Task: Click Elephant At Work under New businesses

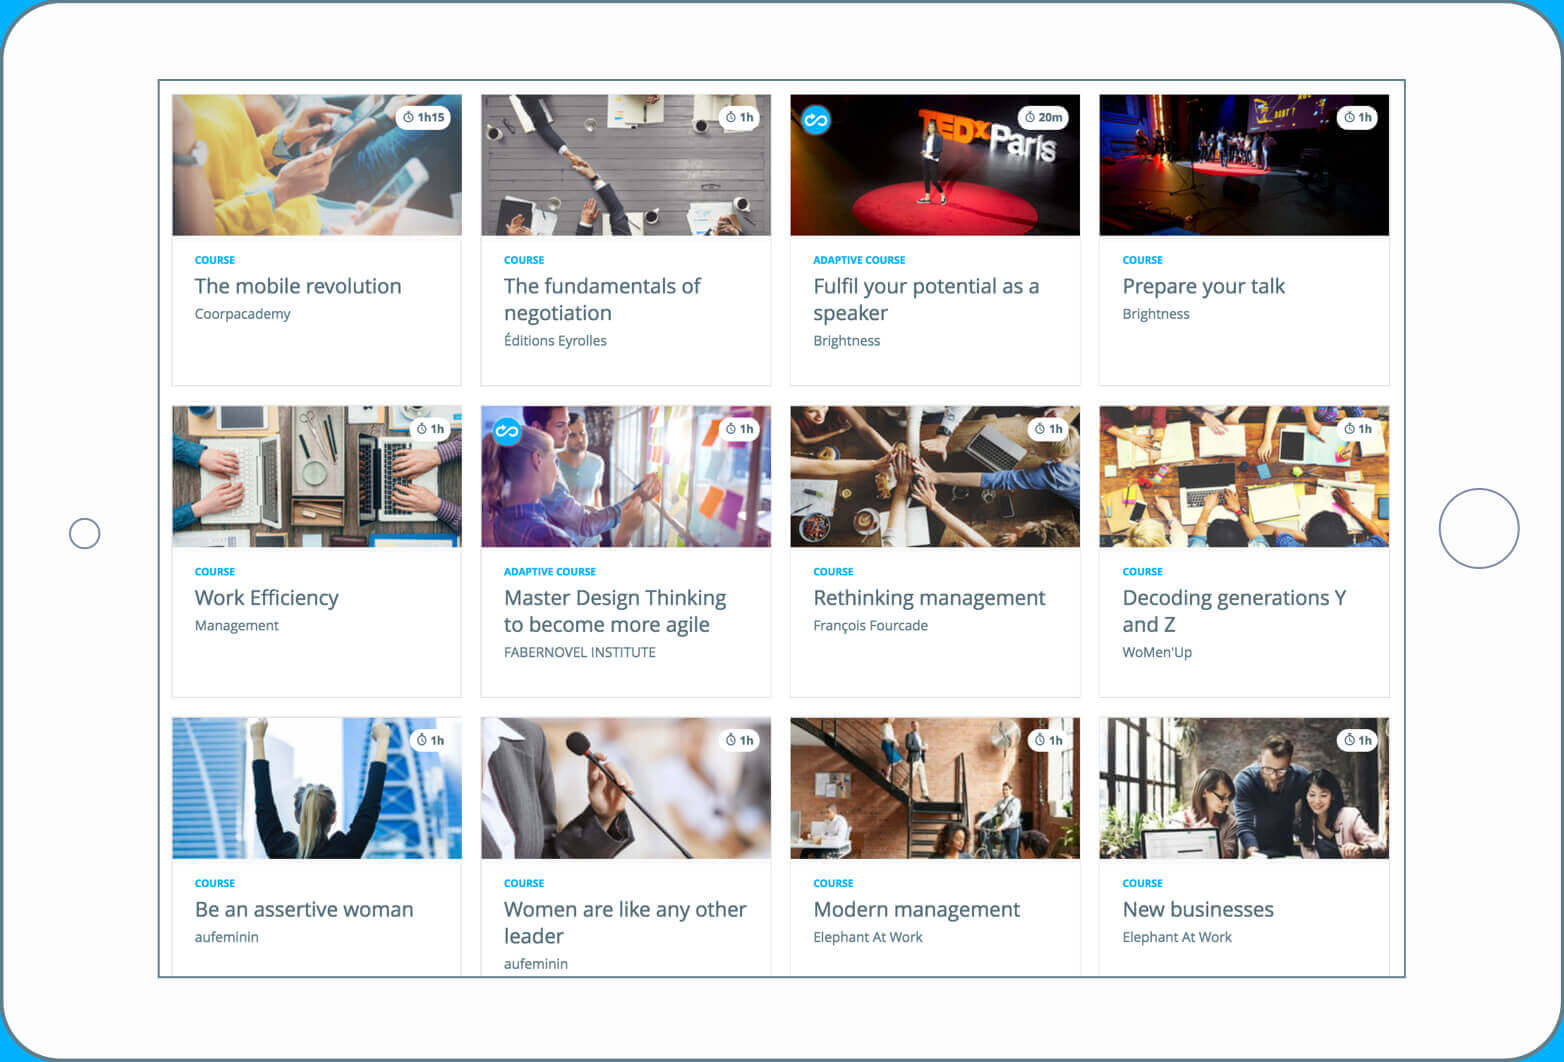Action: click(1177, 937)
